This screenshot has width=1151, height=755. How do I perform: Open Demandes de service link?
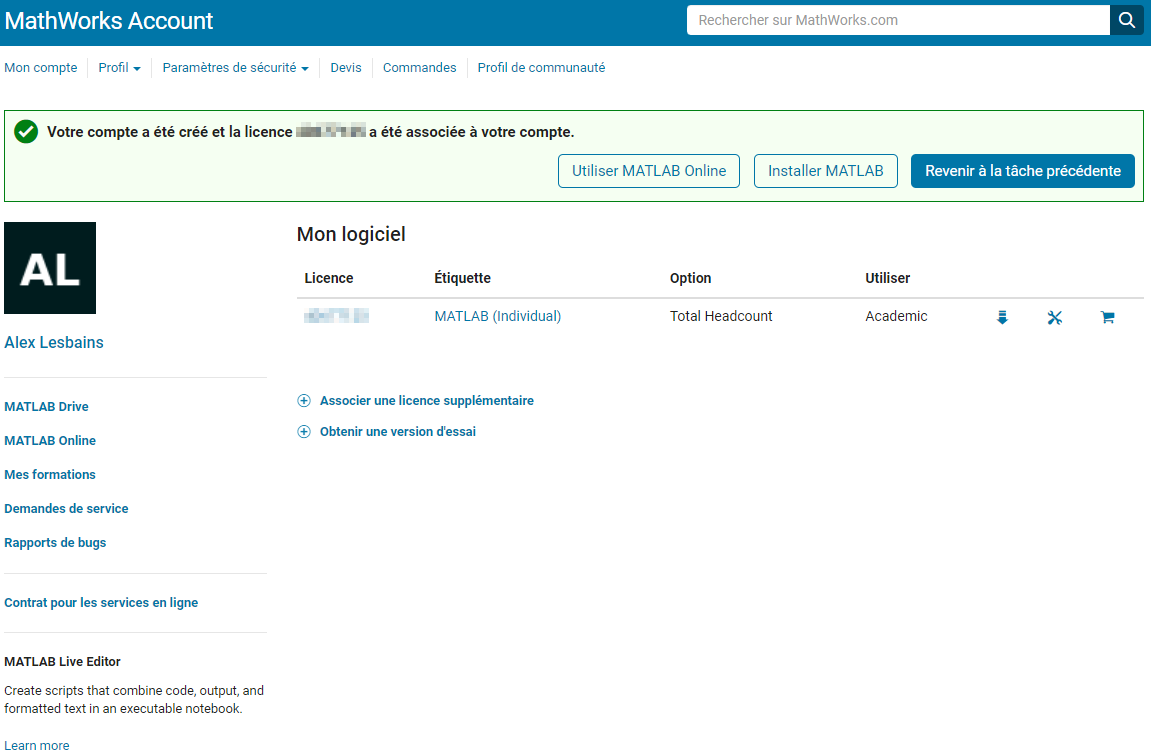click(66, 508)
